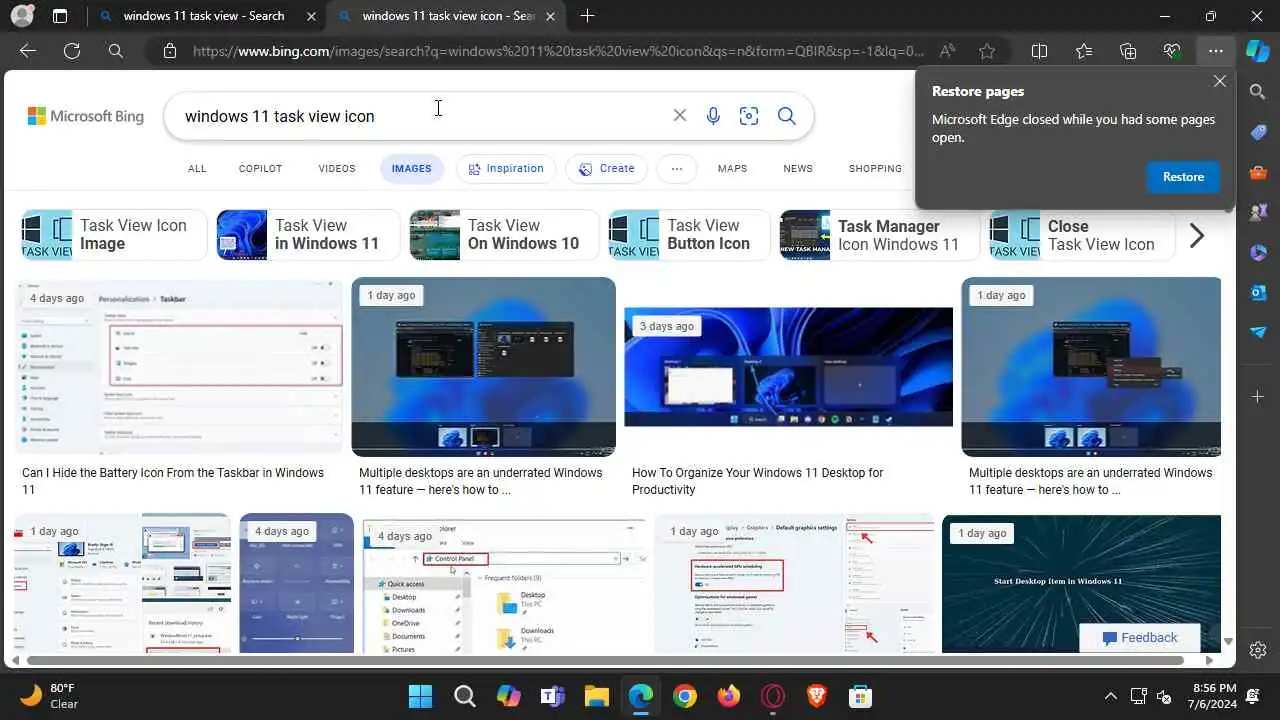Click the Bing search magnifier button
The height and width of the screenshot is (720, 1280).
click(x=787, y=116)
